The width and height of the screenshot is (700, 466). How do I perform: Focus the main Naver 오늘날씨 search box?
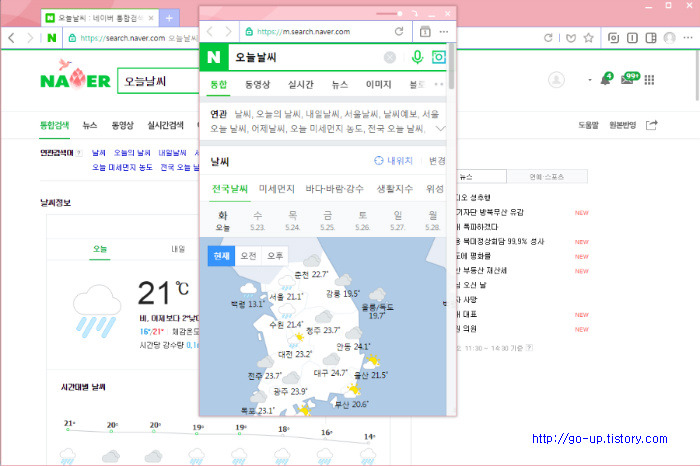pyautogui.click(x=158, y=81)
